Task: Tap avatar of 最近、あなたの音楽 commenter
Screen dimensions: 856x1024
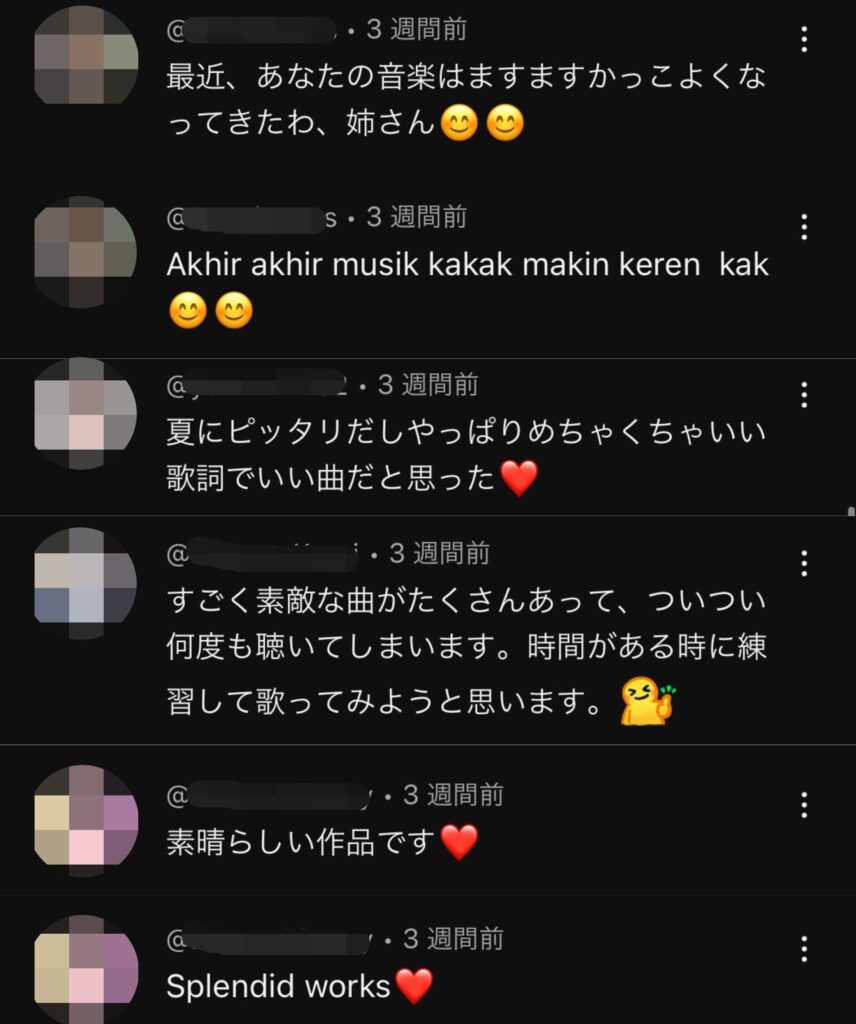Action: [x=86, y=55]
